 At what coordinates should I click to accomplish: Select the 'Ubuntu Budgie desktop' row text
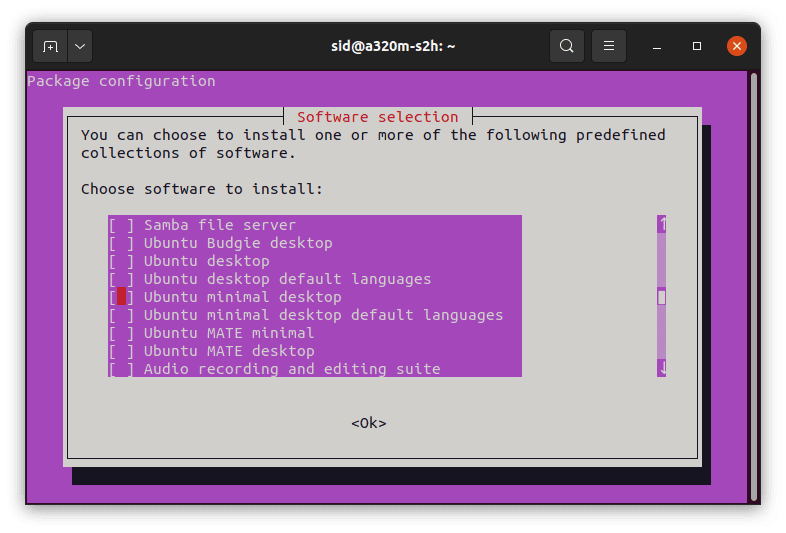(238, 243)
